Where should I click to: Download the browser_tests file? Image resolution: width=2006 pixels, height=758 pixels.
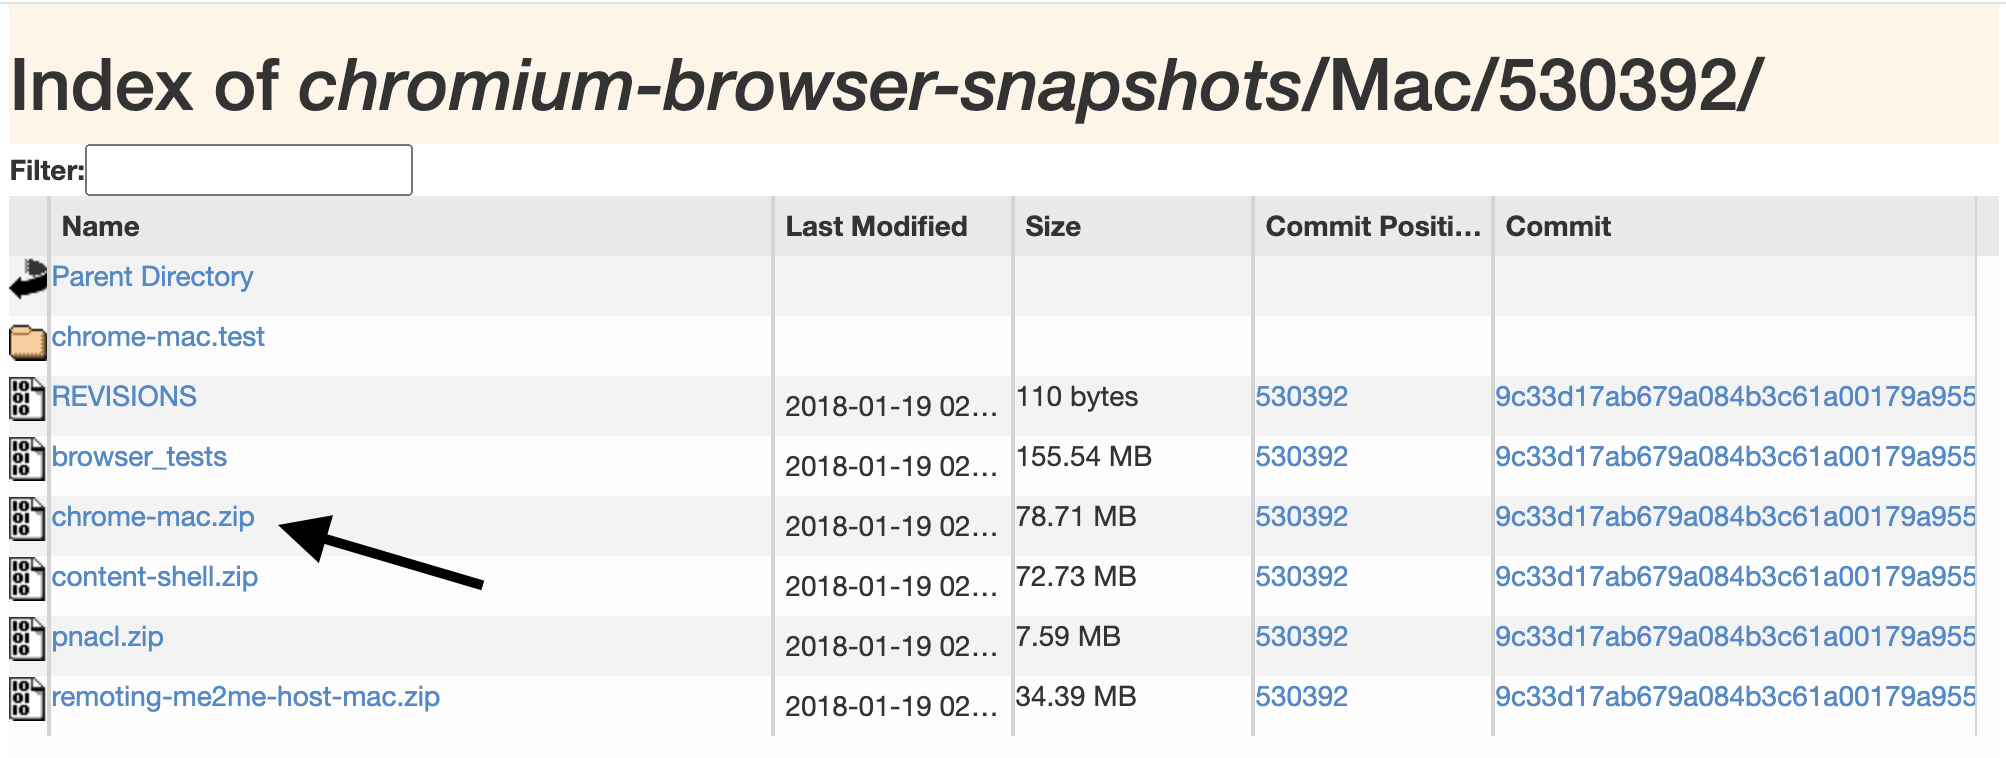[139, 457]
